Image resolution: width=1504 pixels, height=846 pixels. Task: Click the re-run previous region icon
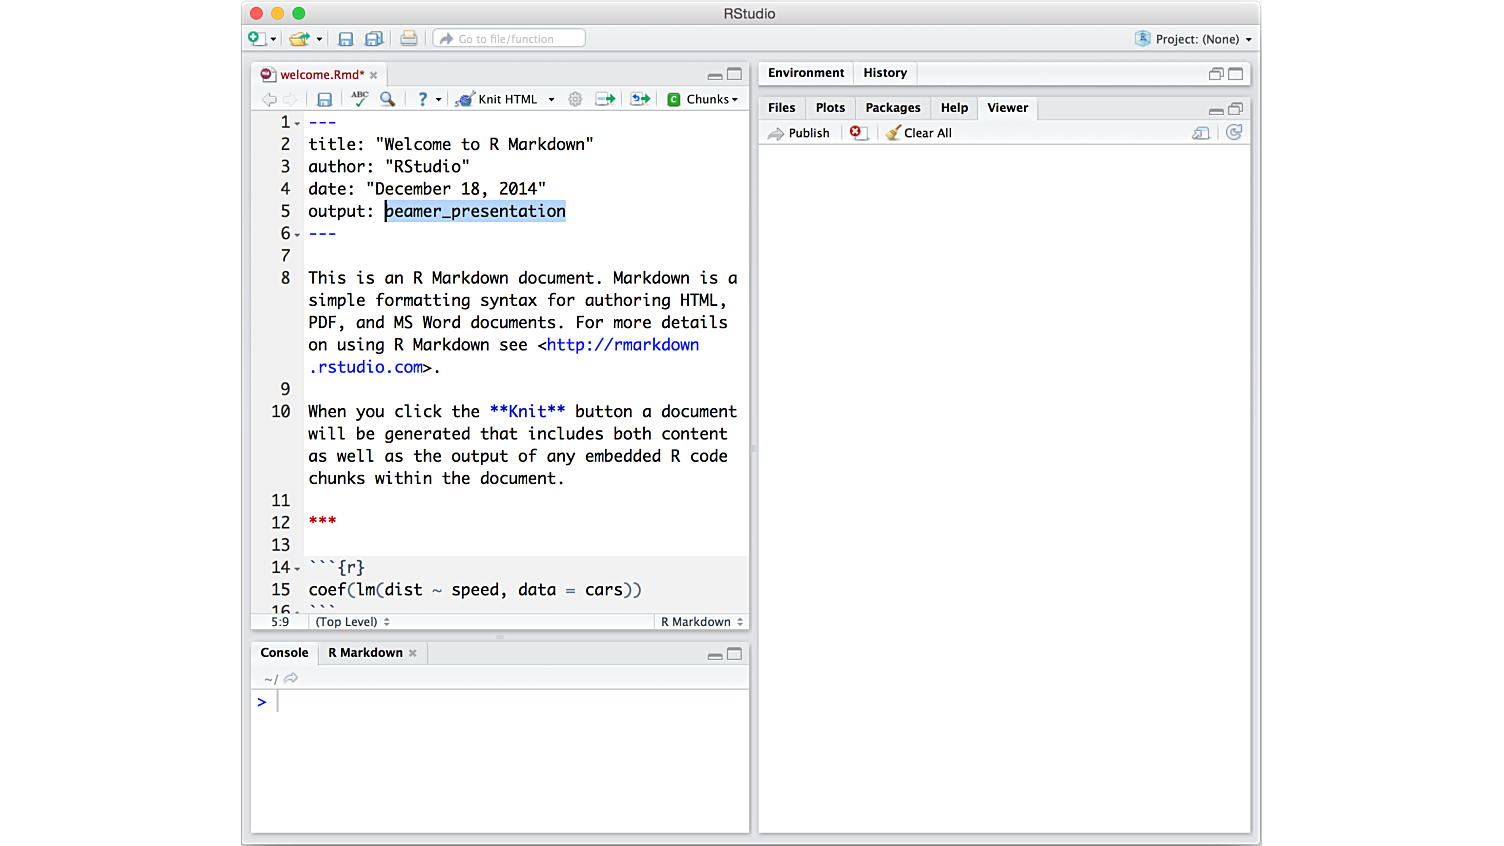640,99
